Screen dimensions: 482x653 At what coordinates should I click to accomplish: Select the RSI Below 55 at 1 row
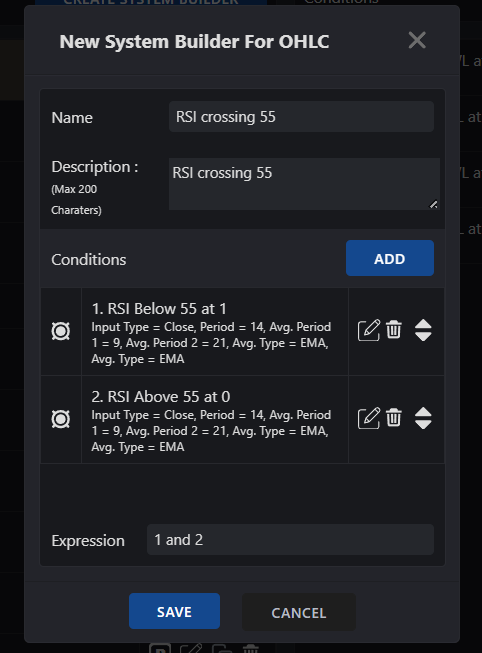(215, 332)
